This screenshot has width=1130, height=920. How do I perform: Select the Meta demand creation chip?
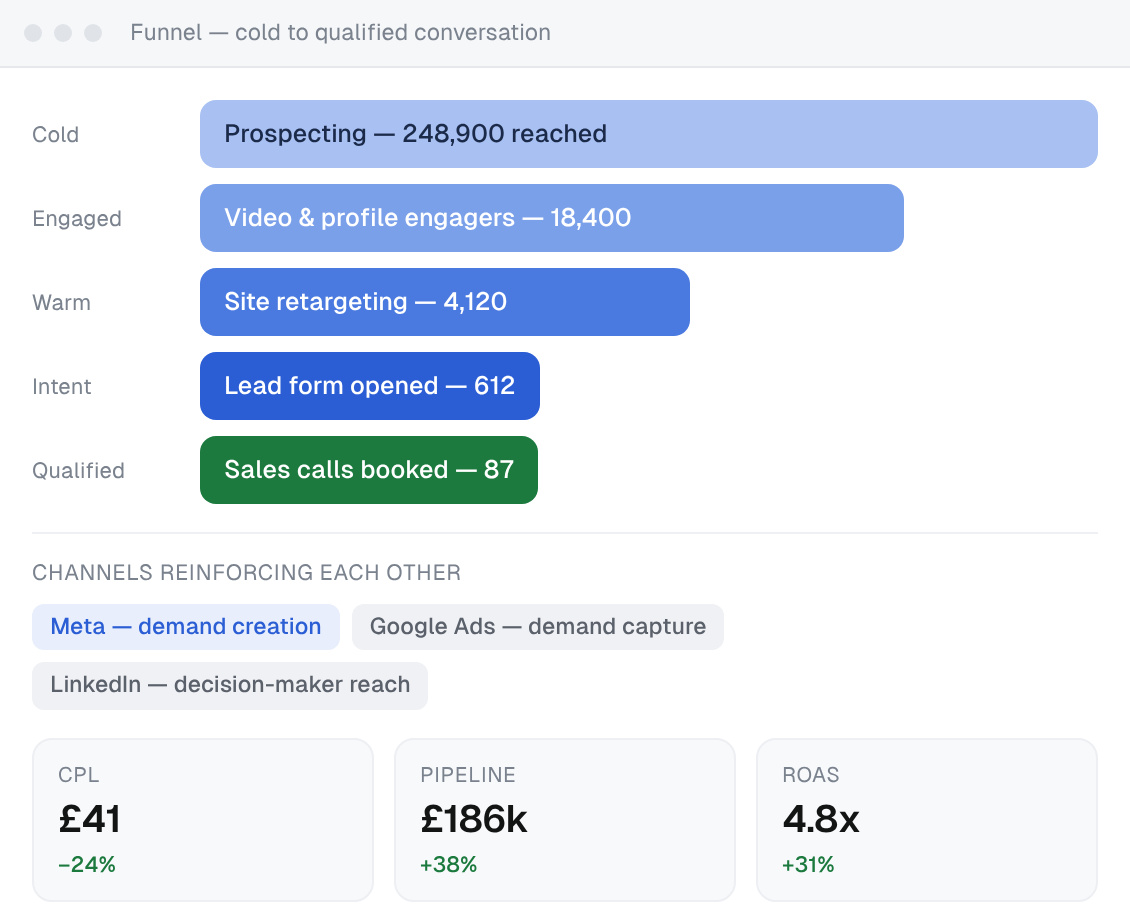186,627
